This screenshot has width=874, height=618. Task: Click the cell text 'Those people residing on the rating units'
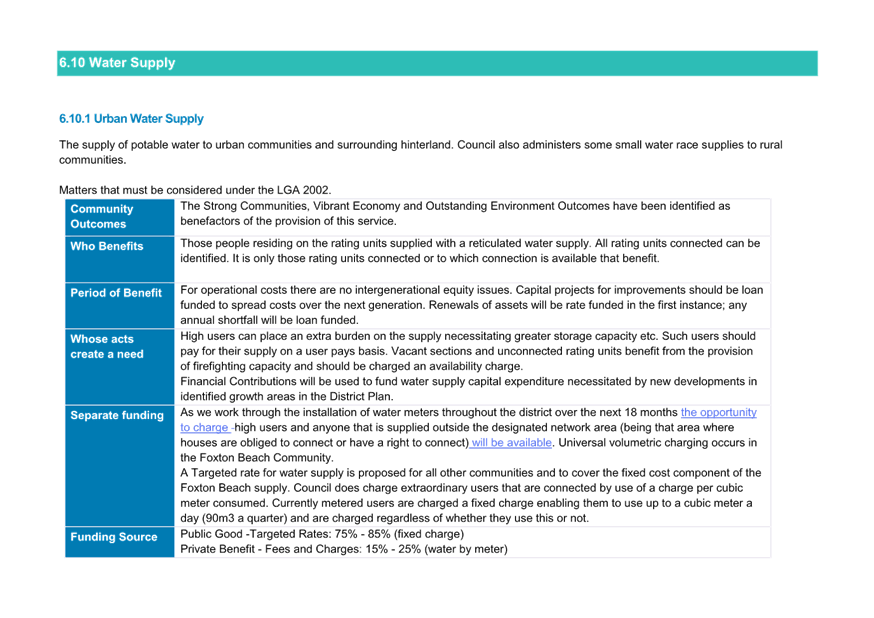click(470, 251)
